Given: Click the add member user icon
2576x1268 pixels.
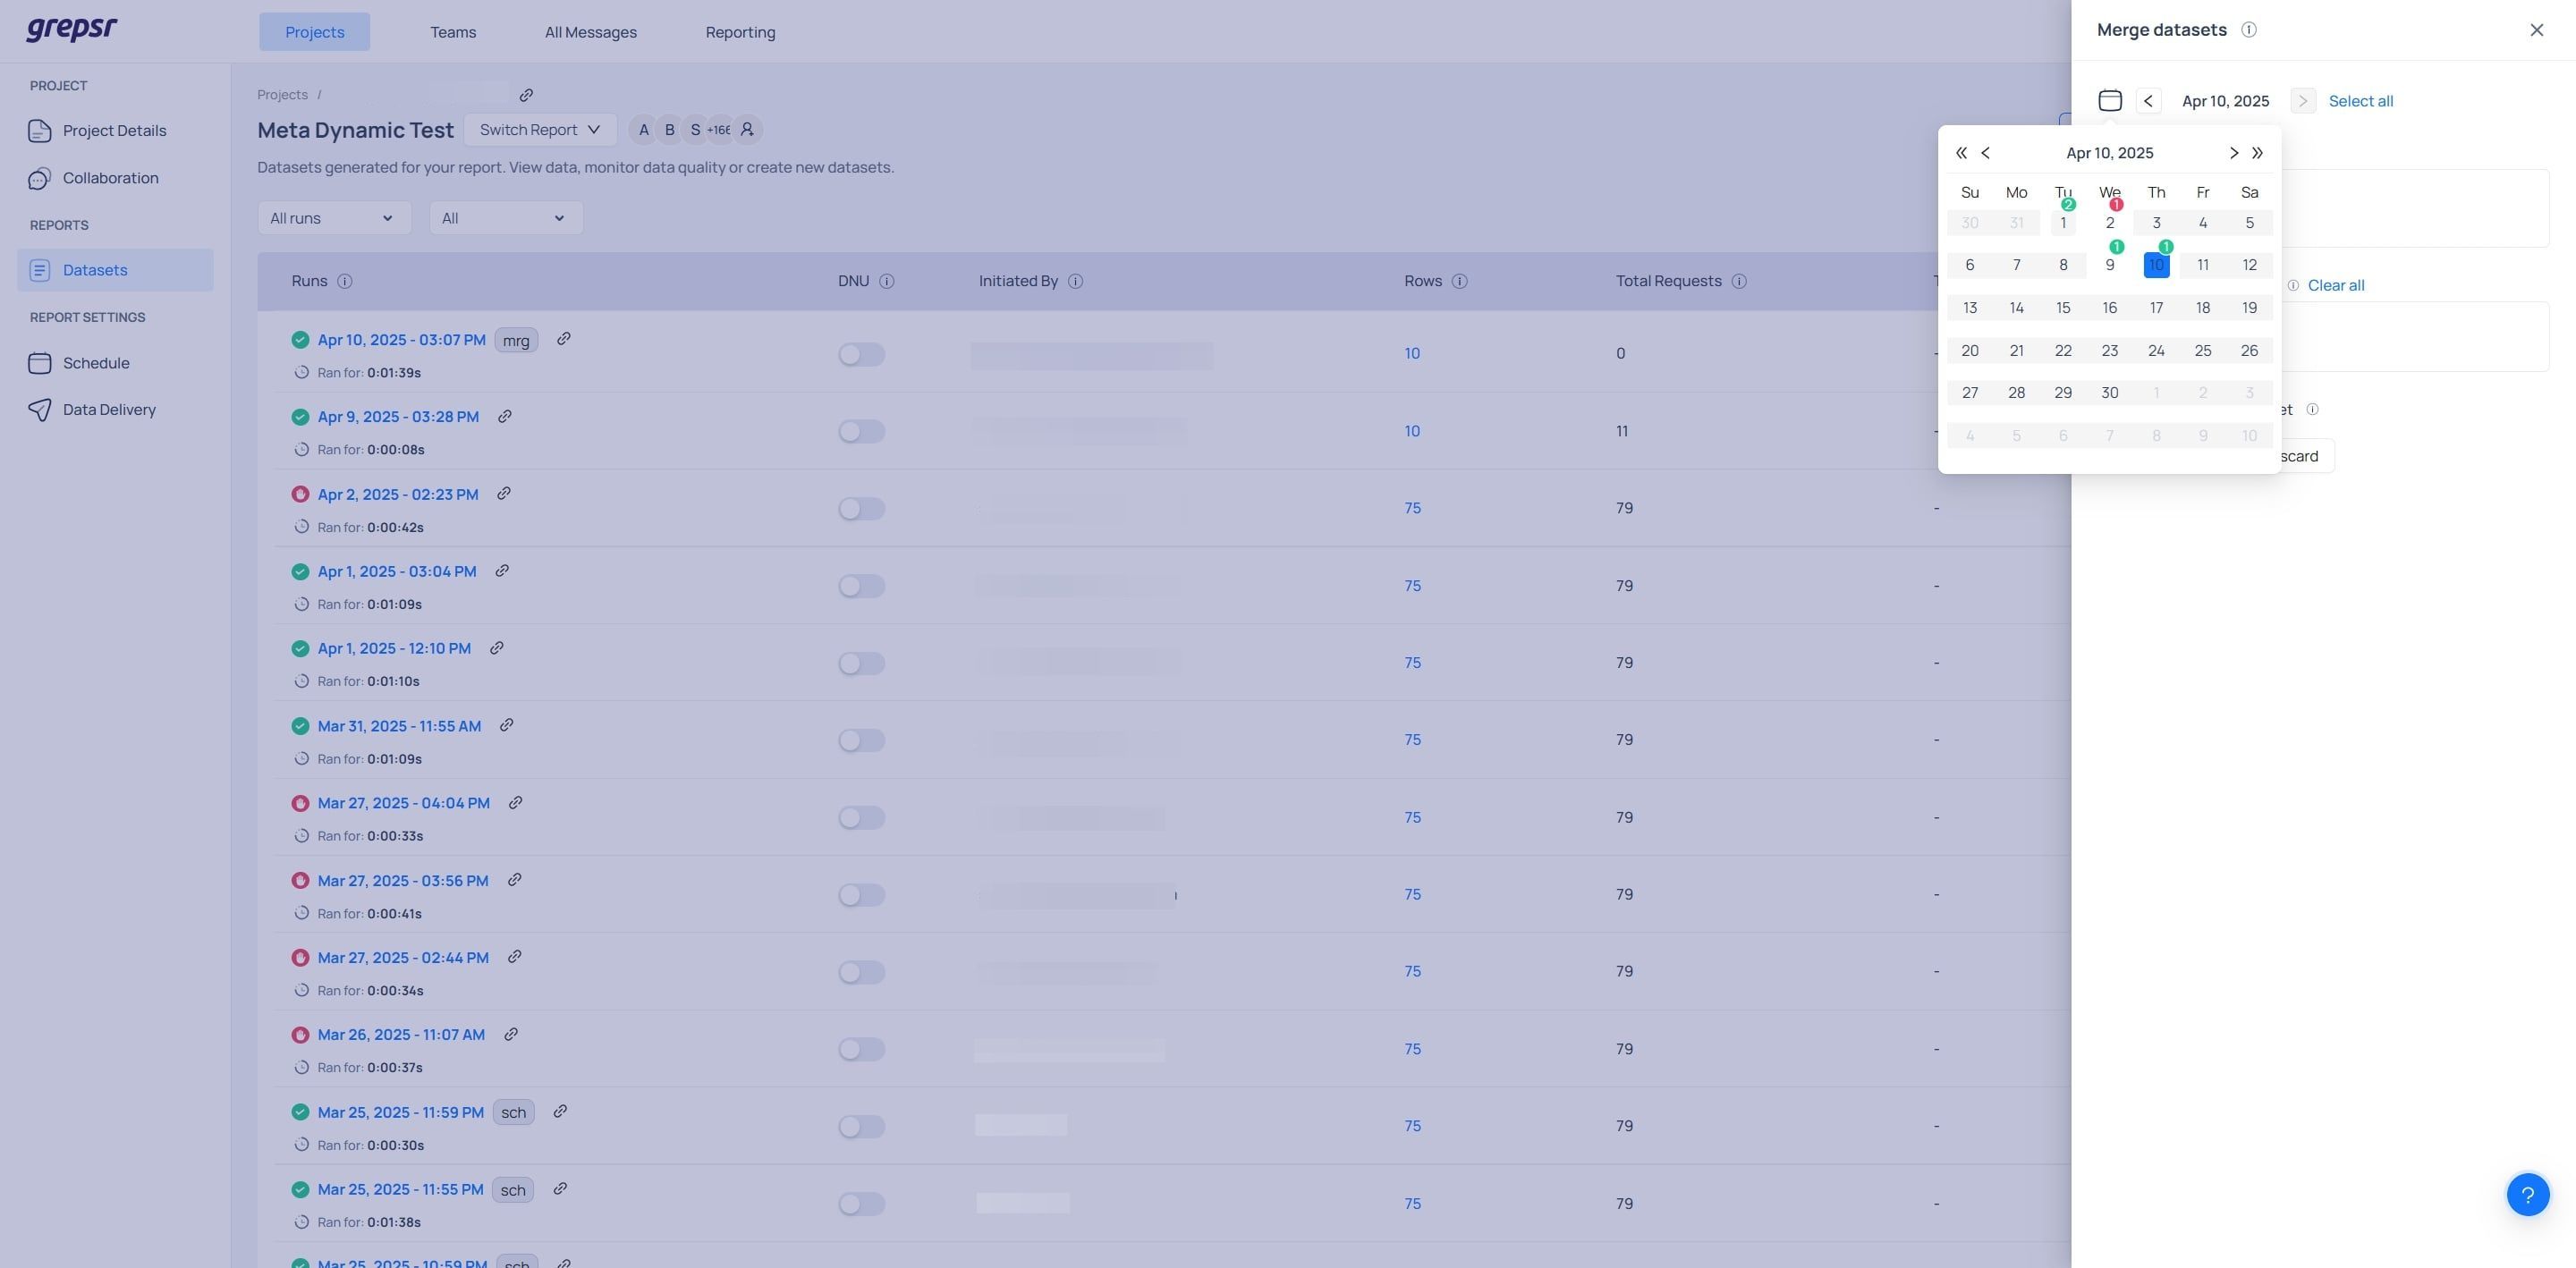Looking at the screenshot, I should 747,130.
